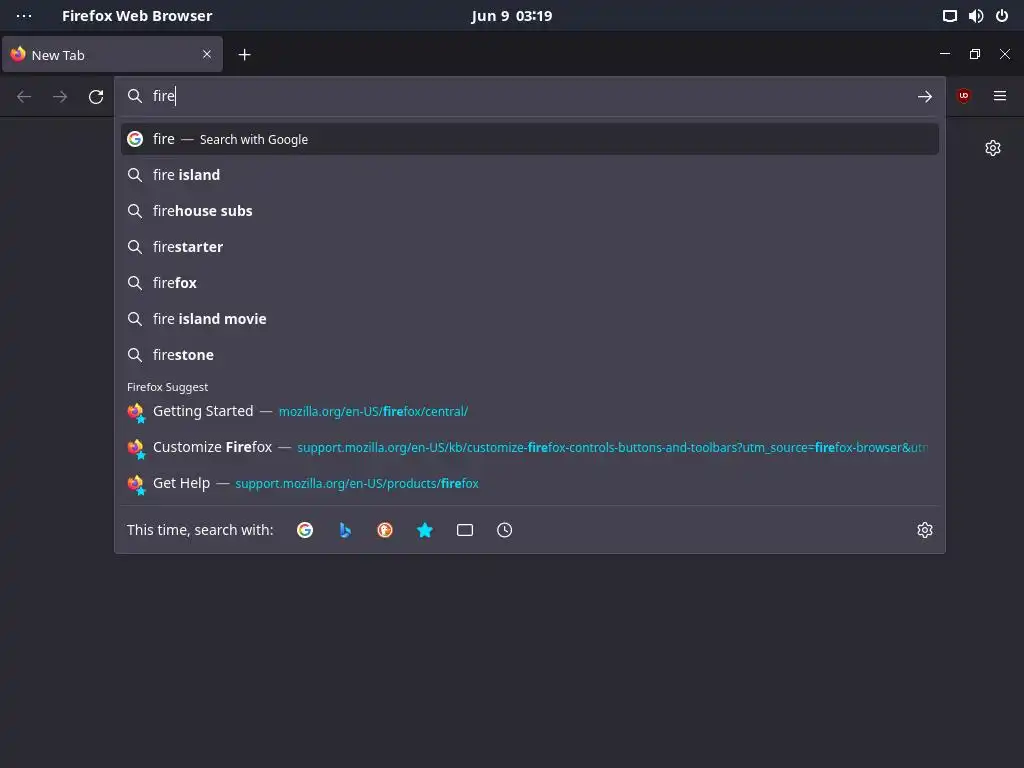Close the New Tab tab

point(206,54)
